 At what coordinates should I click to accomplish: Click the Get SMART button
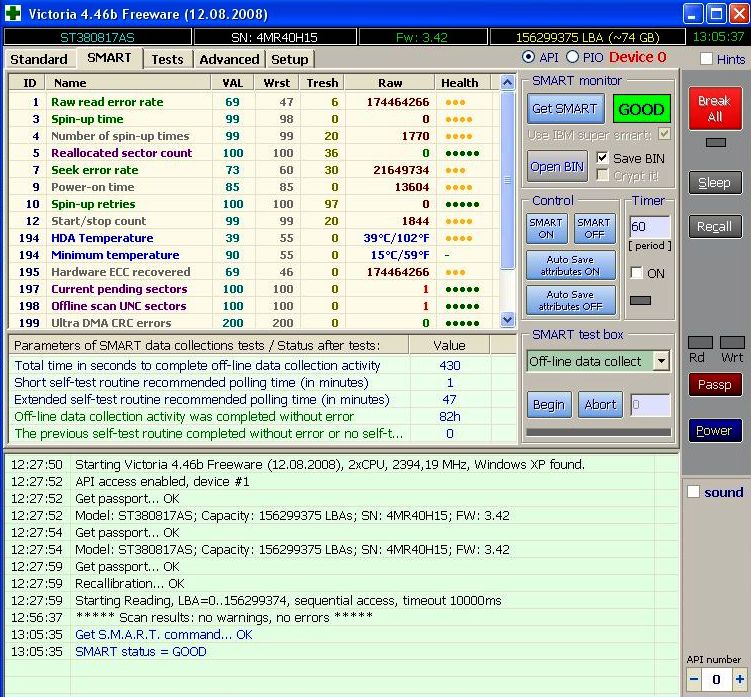pyautogui.click(x=565, y=109)
